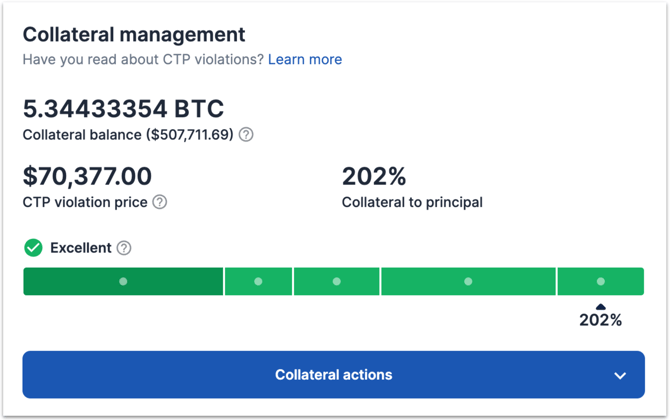Open the Learn more link
Screen dimensions: 670x420
(305, 60)
